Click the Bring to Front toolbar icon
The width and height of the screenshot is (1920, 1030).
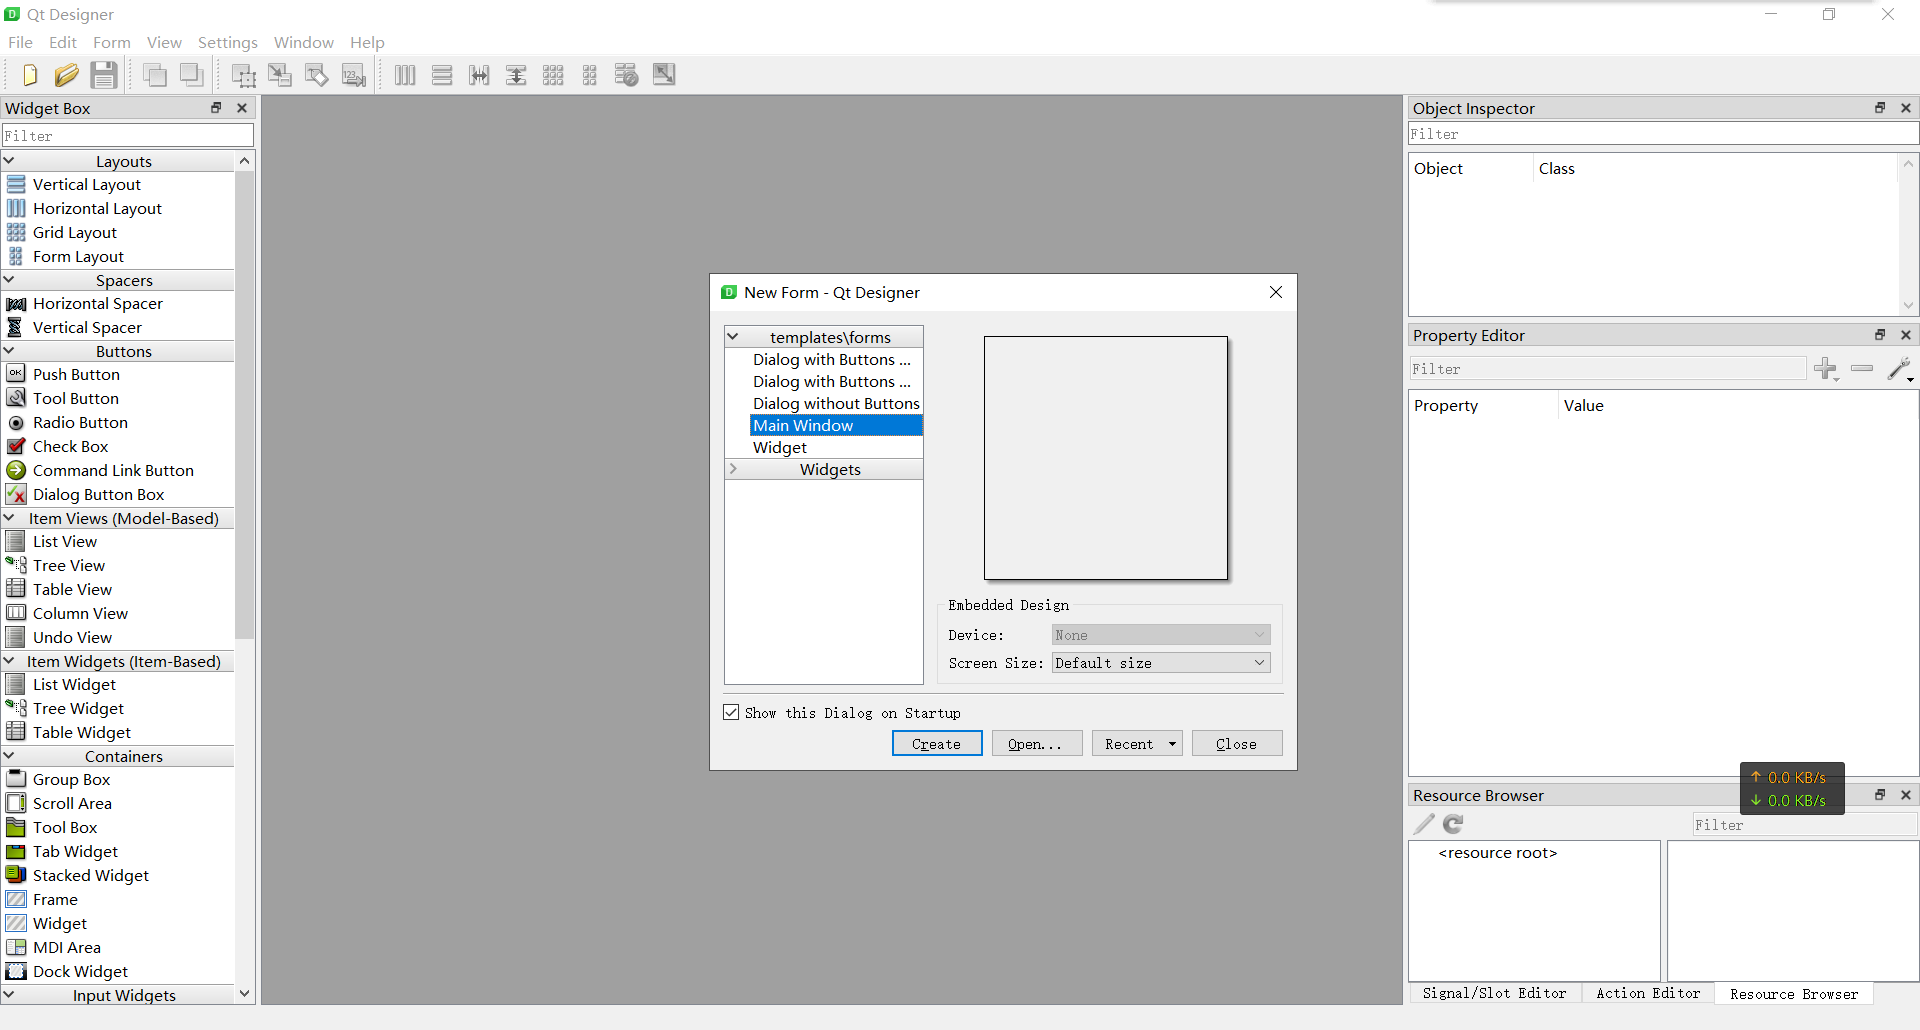click(192, 75)
